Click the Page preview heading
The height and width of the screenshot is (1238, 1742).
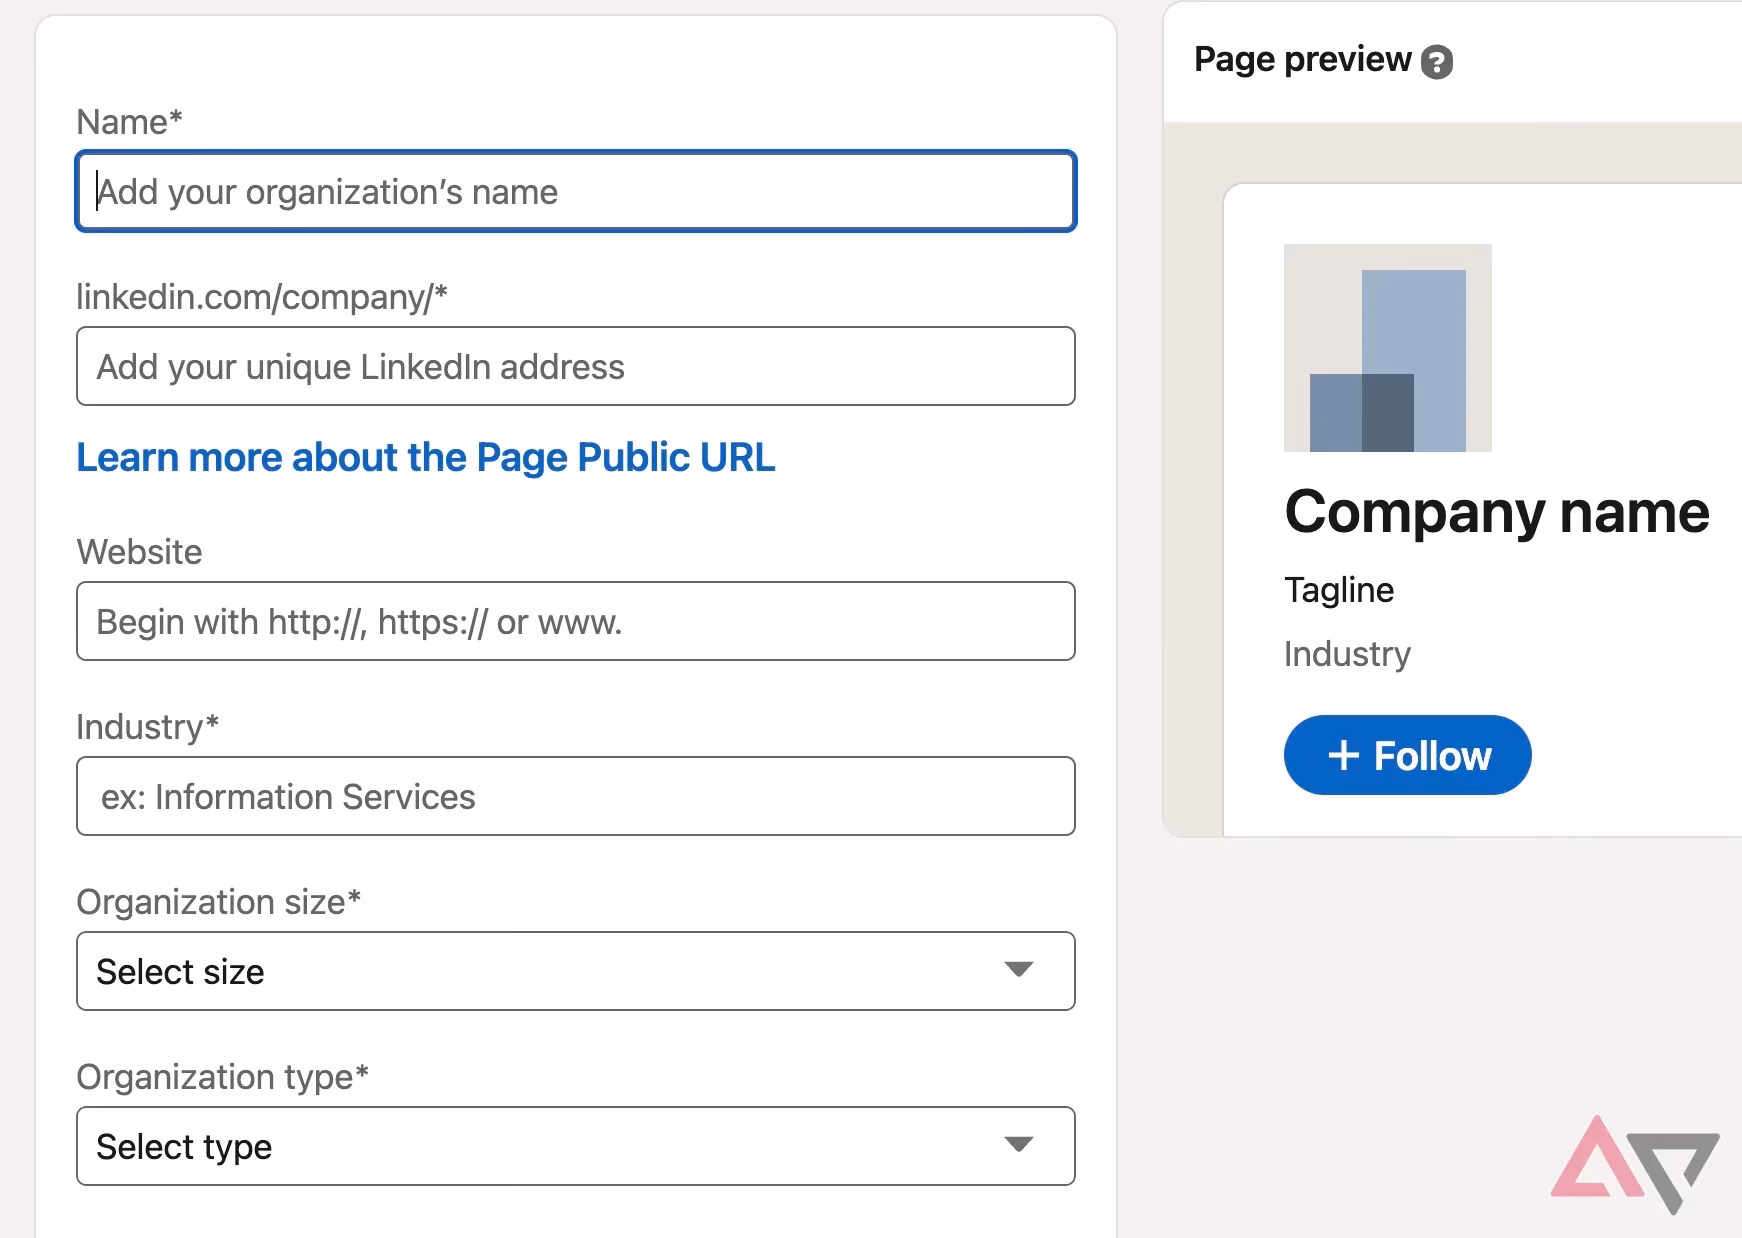[x=1300, y=59]
